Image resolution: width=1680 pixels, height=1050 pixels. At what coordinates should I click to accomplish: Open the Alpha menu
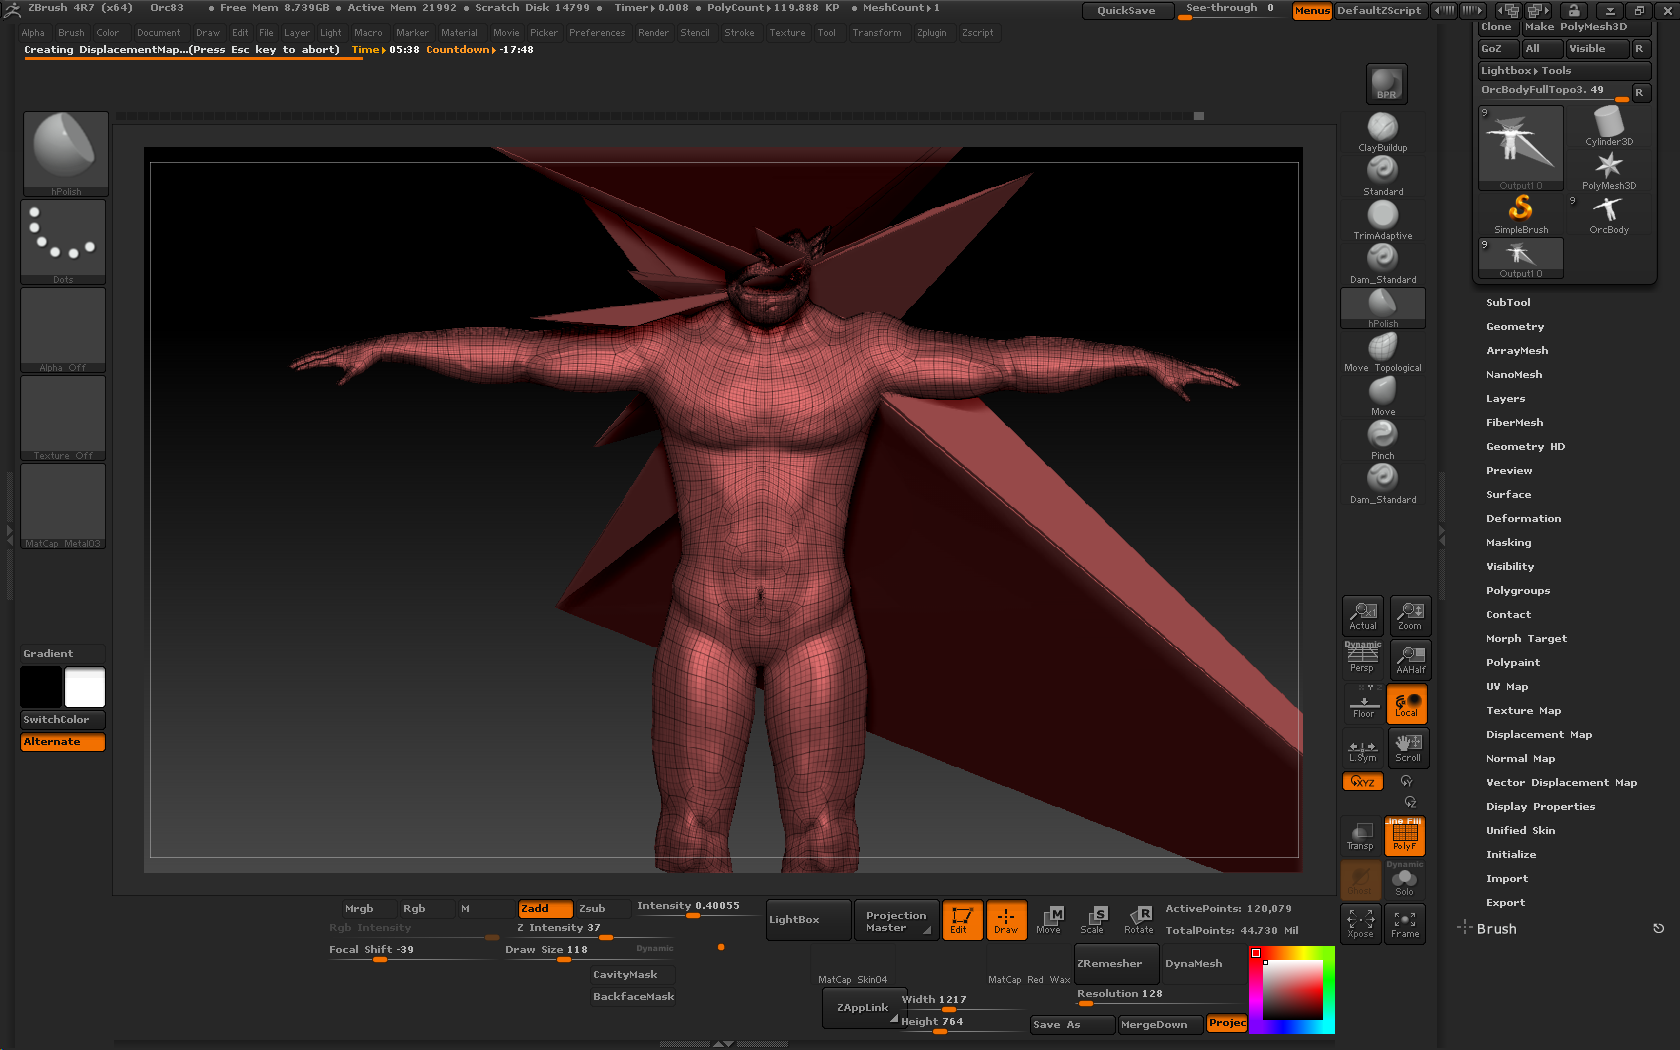tap(33, 33)
